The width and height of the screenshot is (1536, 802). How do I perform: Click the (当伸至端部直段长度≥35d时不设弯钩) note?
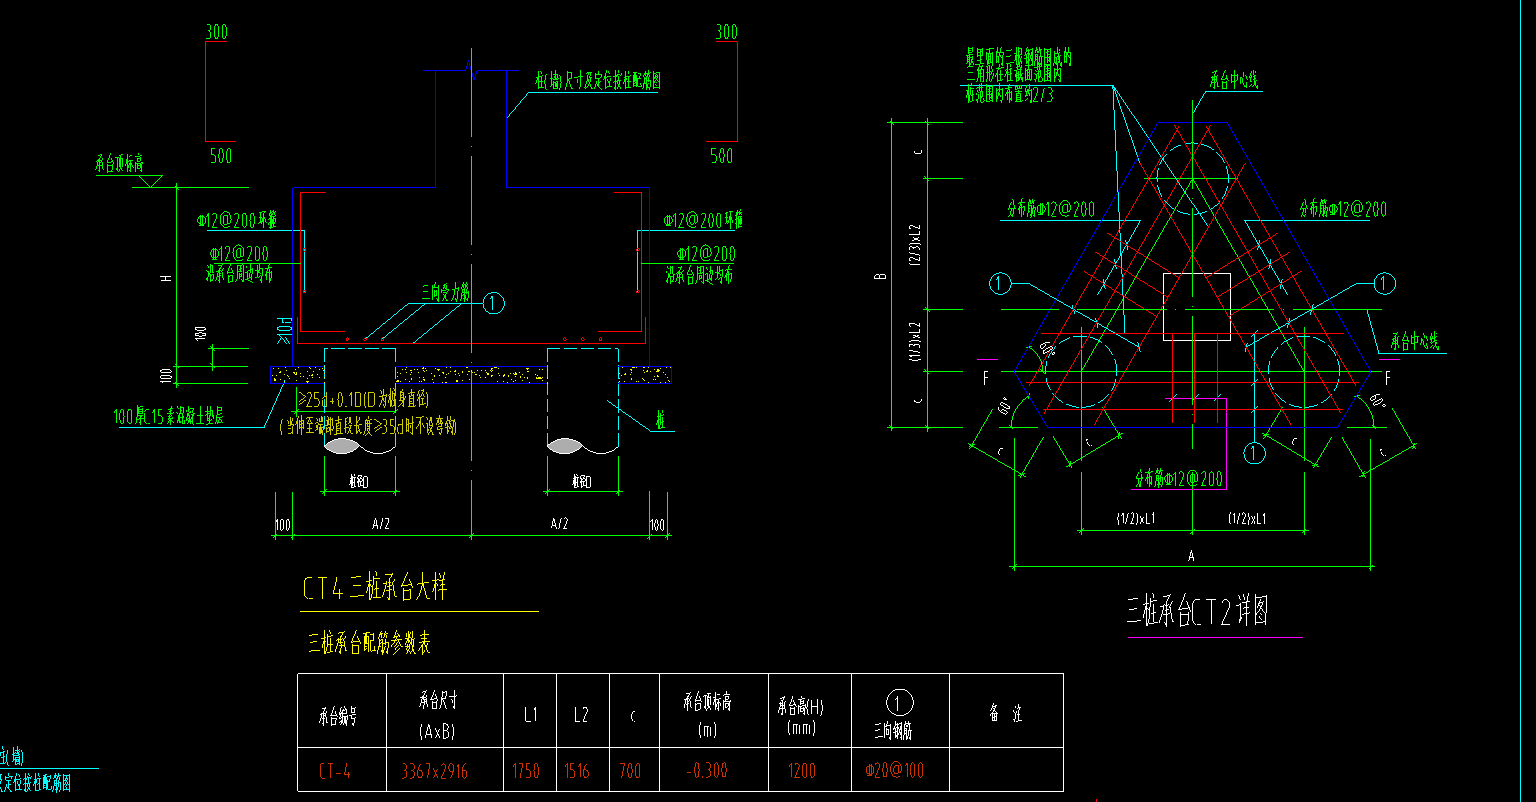pos(368,425)
